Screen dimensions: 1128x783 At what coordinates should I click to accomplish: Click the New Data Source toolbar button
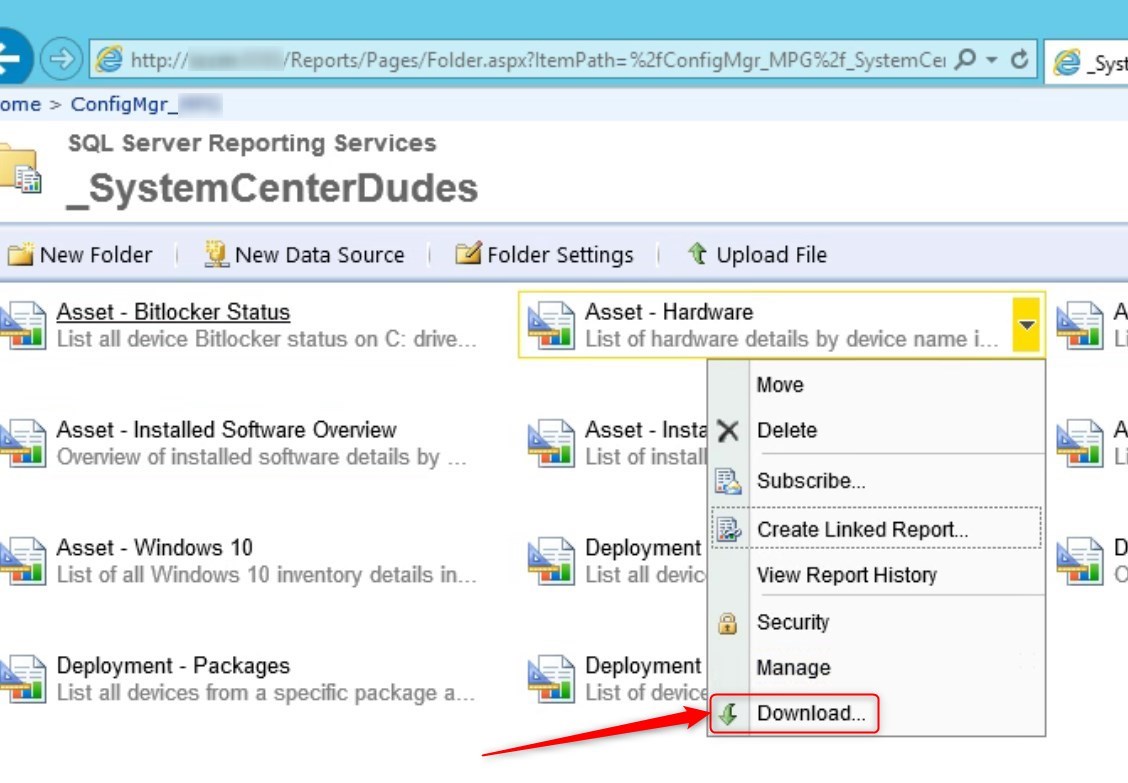[304, 255]
